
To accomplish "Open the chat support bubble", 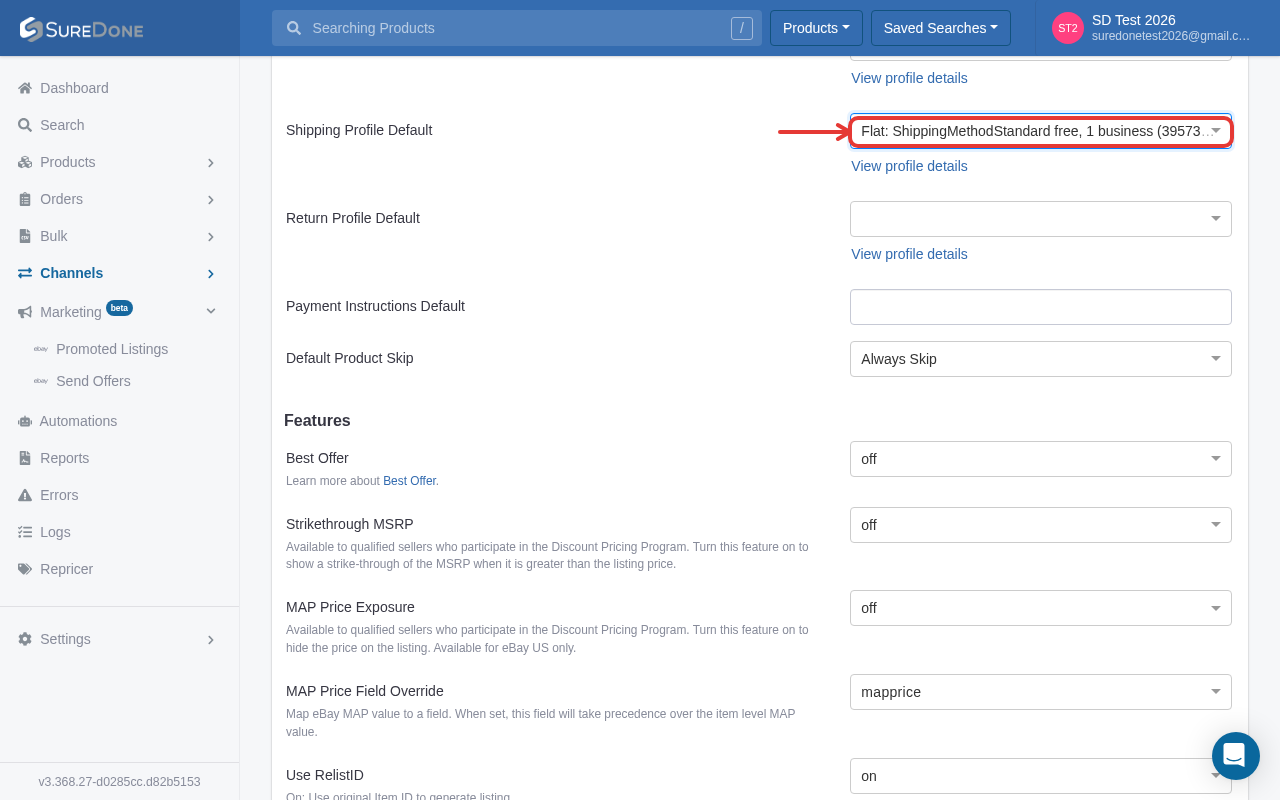I will click(x=1236, y=756).
